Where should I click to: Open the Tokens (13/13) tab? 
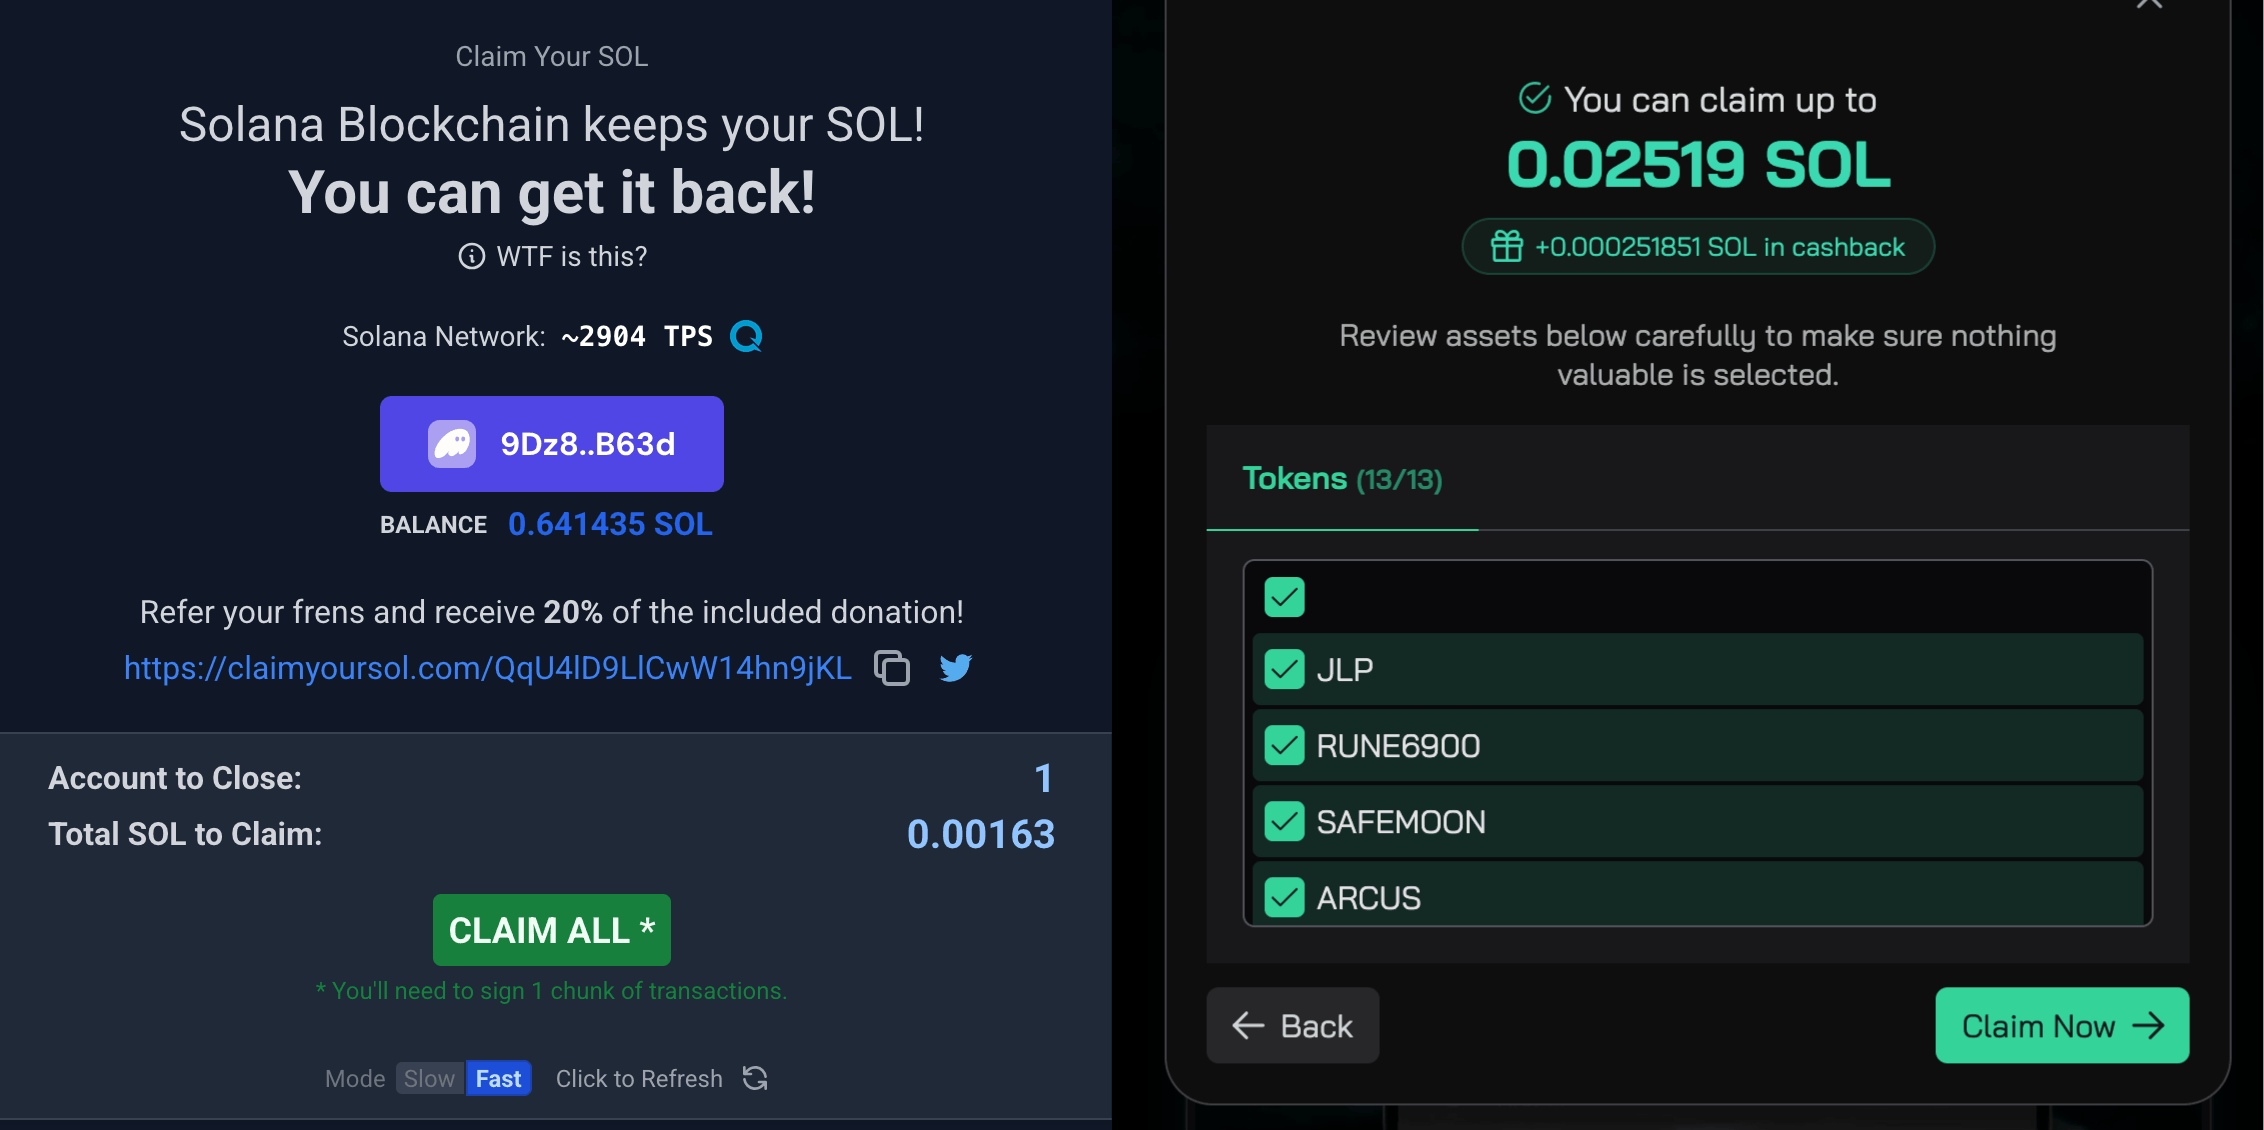(1341, 479)
